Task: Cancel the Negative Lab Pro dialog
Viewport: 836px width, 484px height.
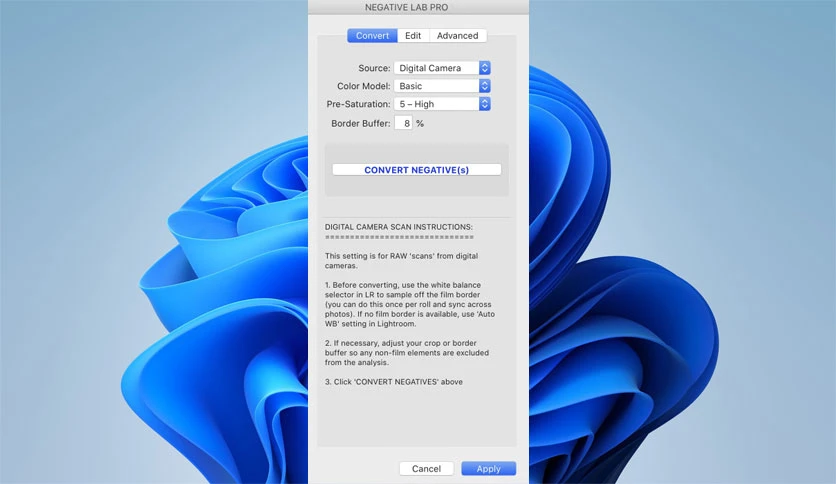Action: tap(426, 469)
